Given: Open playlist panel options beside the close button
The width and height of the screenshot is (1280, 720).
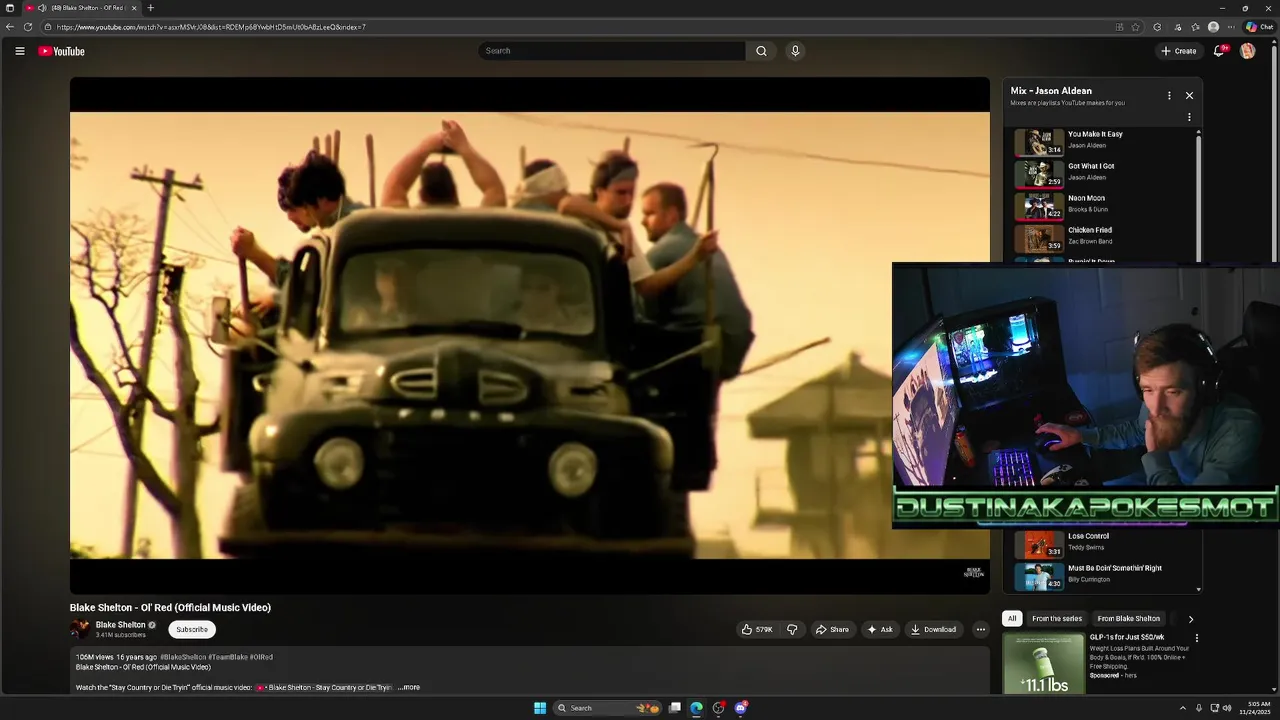Looking at the screenshot, I should pos(1169,96).
